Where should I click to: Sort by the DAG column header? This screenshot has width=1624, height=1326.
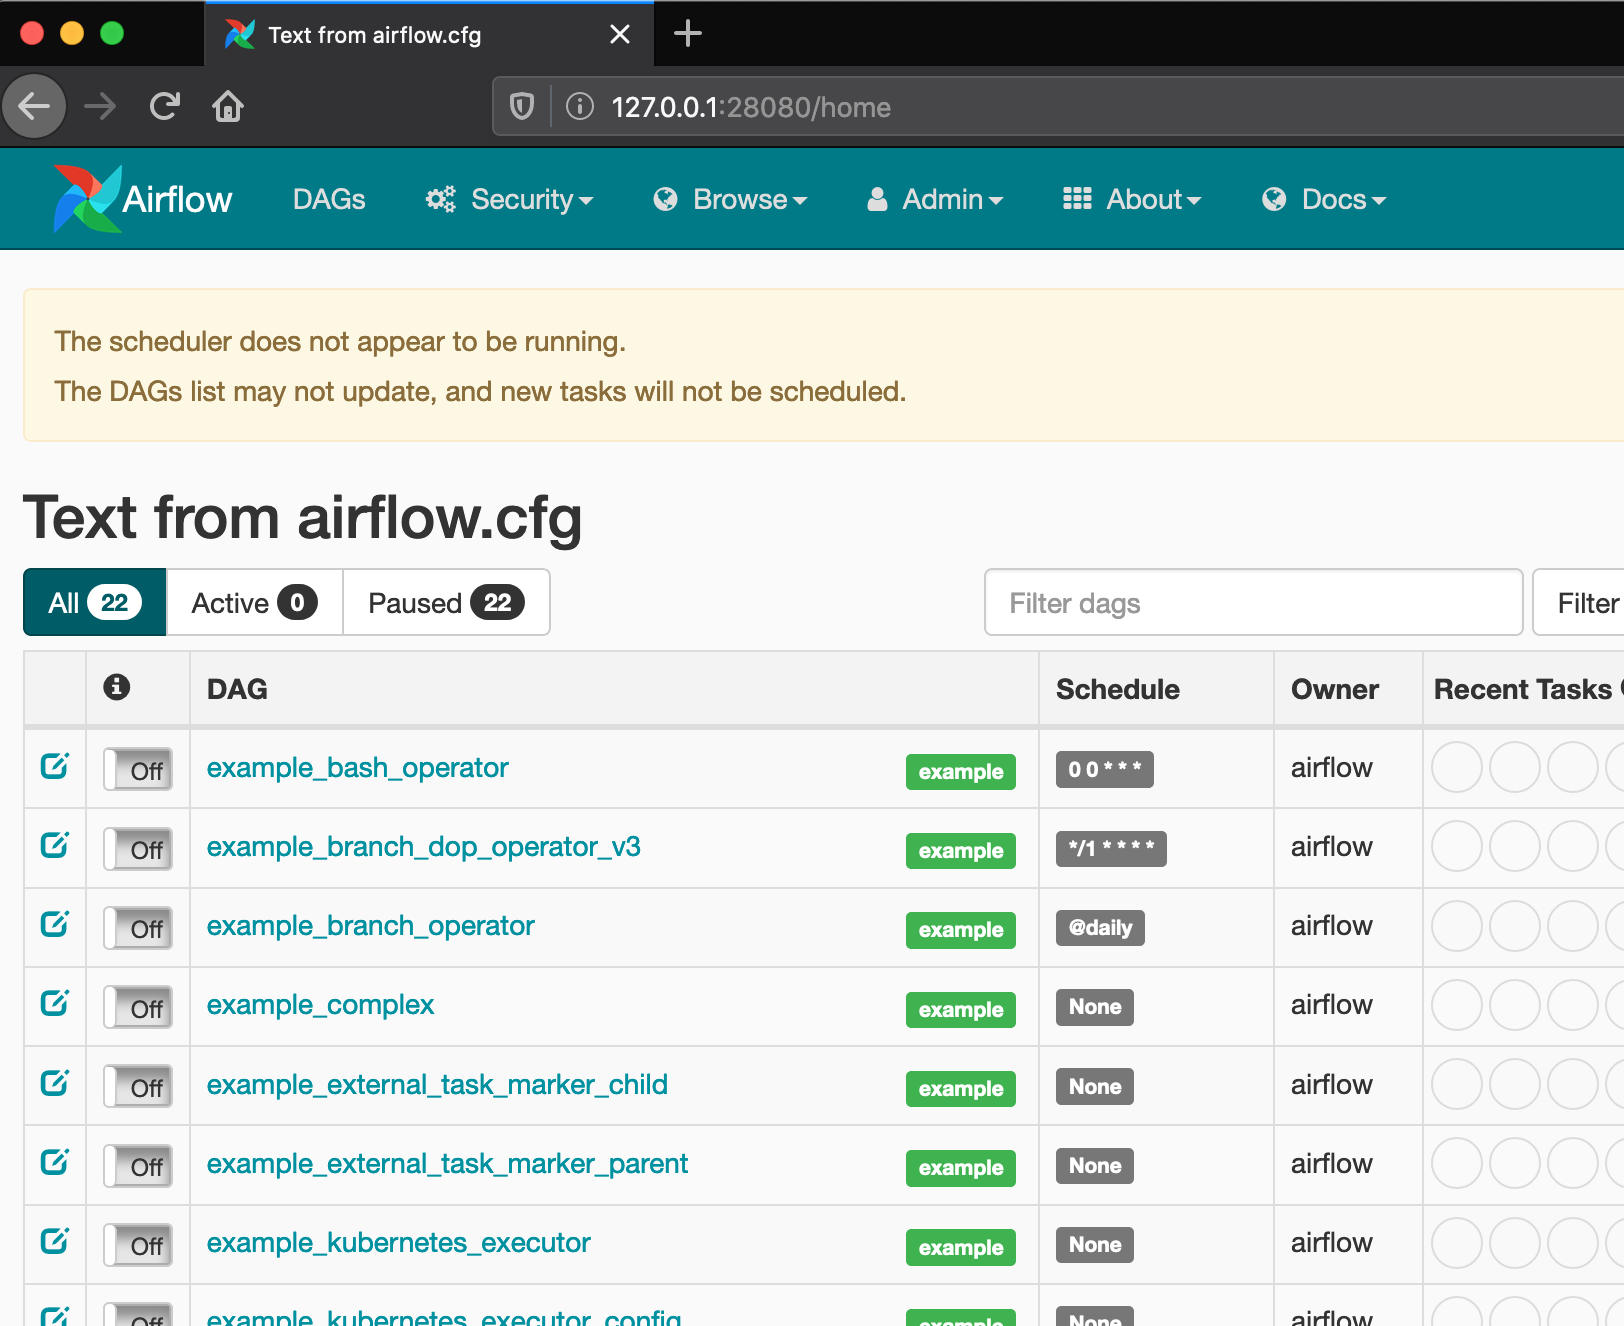(x=237, y=689)
